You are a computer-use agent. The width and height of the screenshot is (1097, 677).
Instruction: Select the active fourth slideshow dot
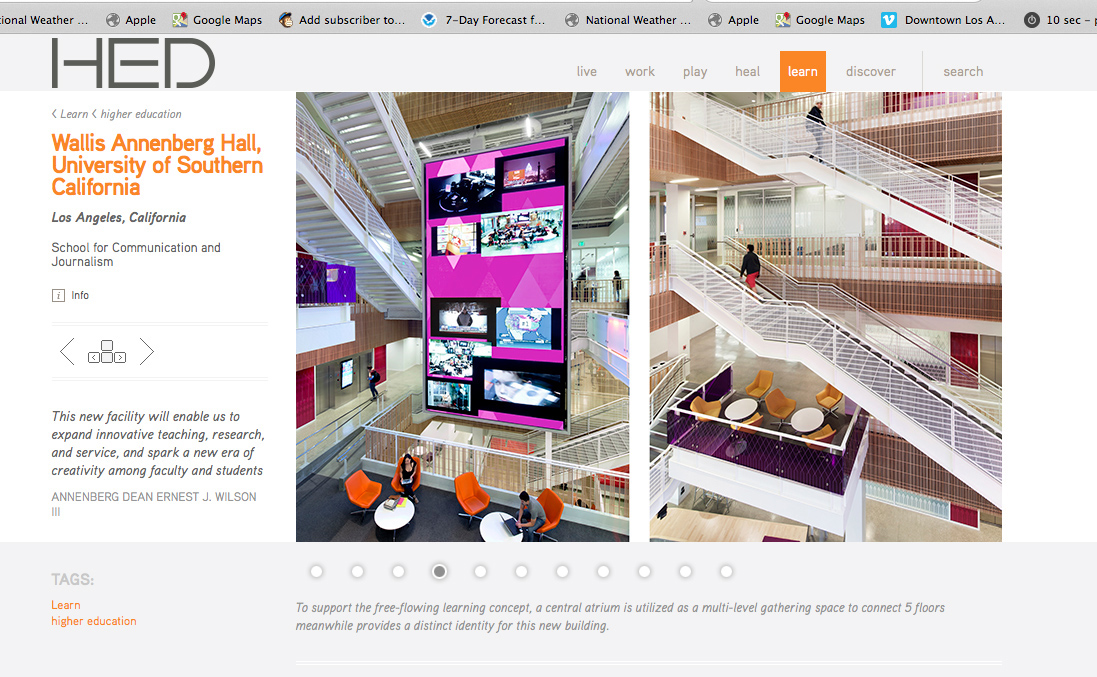439,571
